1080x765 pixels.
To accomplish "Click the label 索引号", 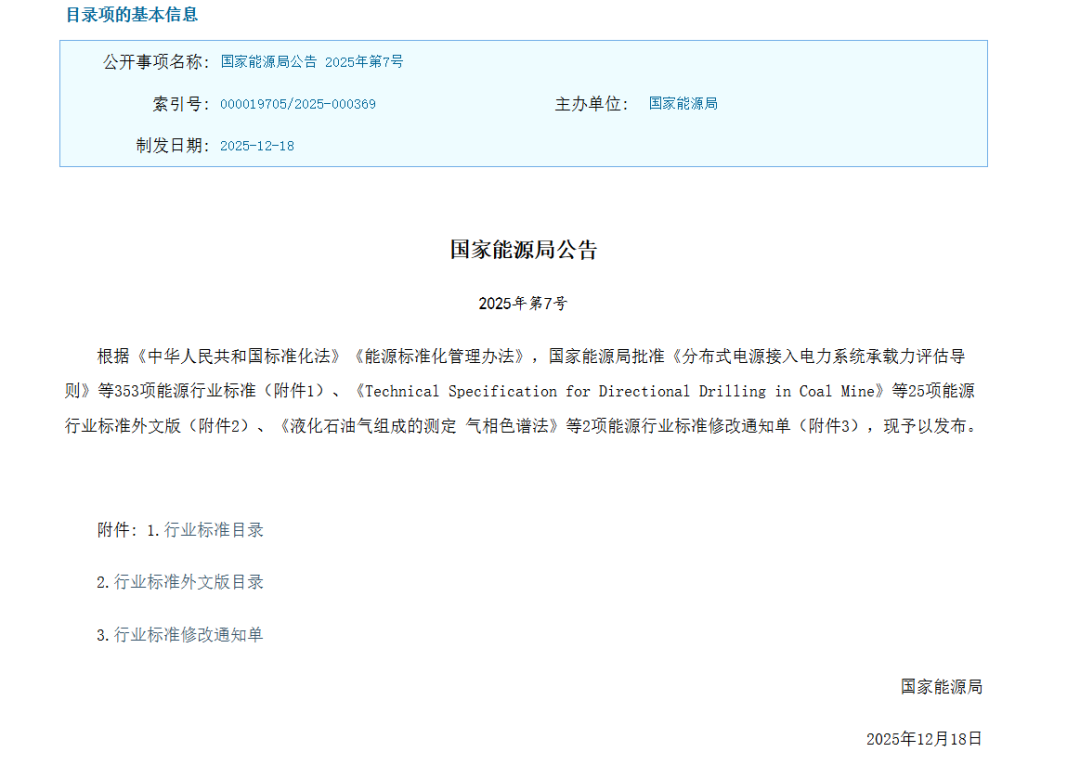I will coord(181,104).
